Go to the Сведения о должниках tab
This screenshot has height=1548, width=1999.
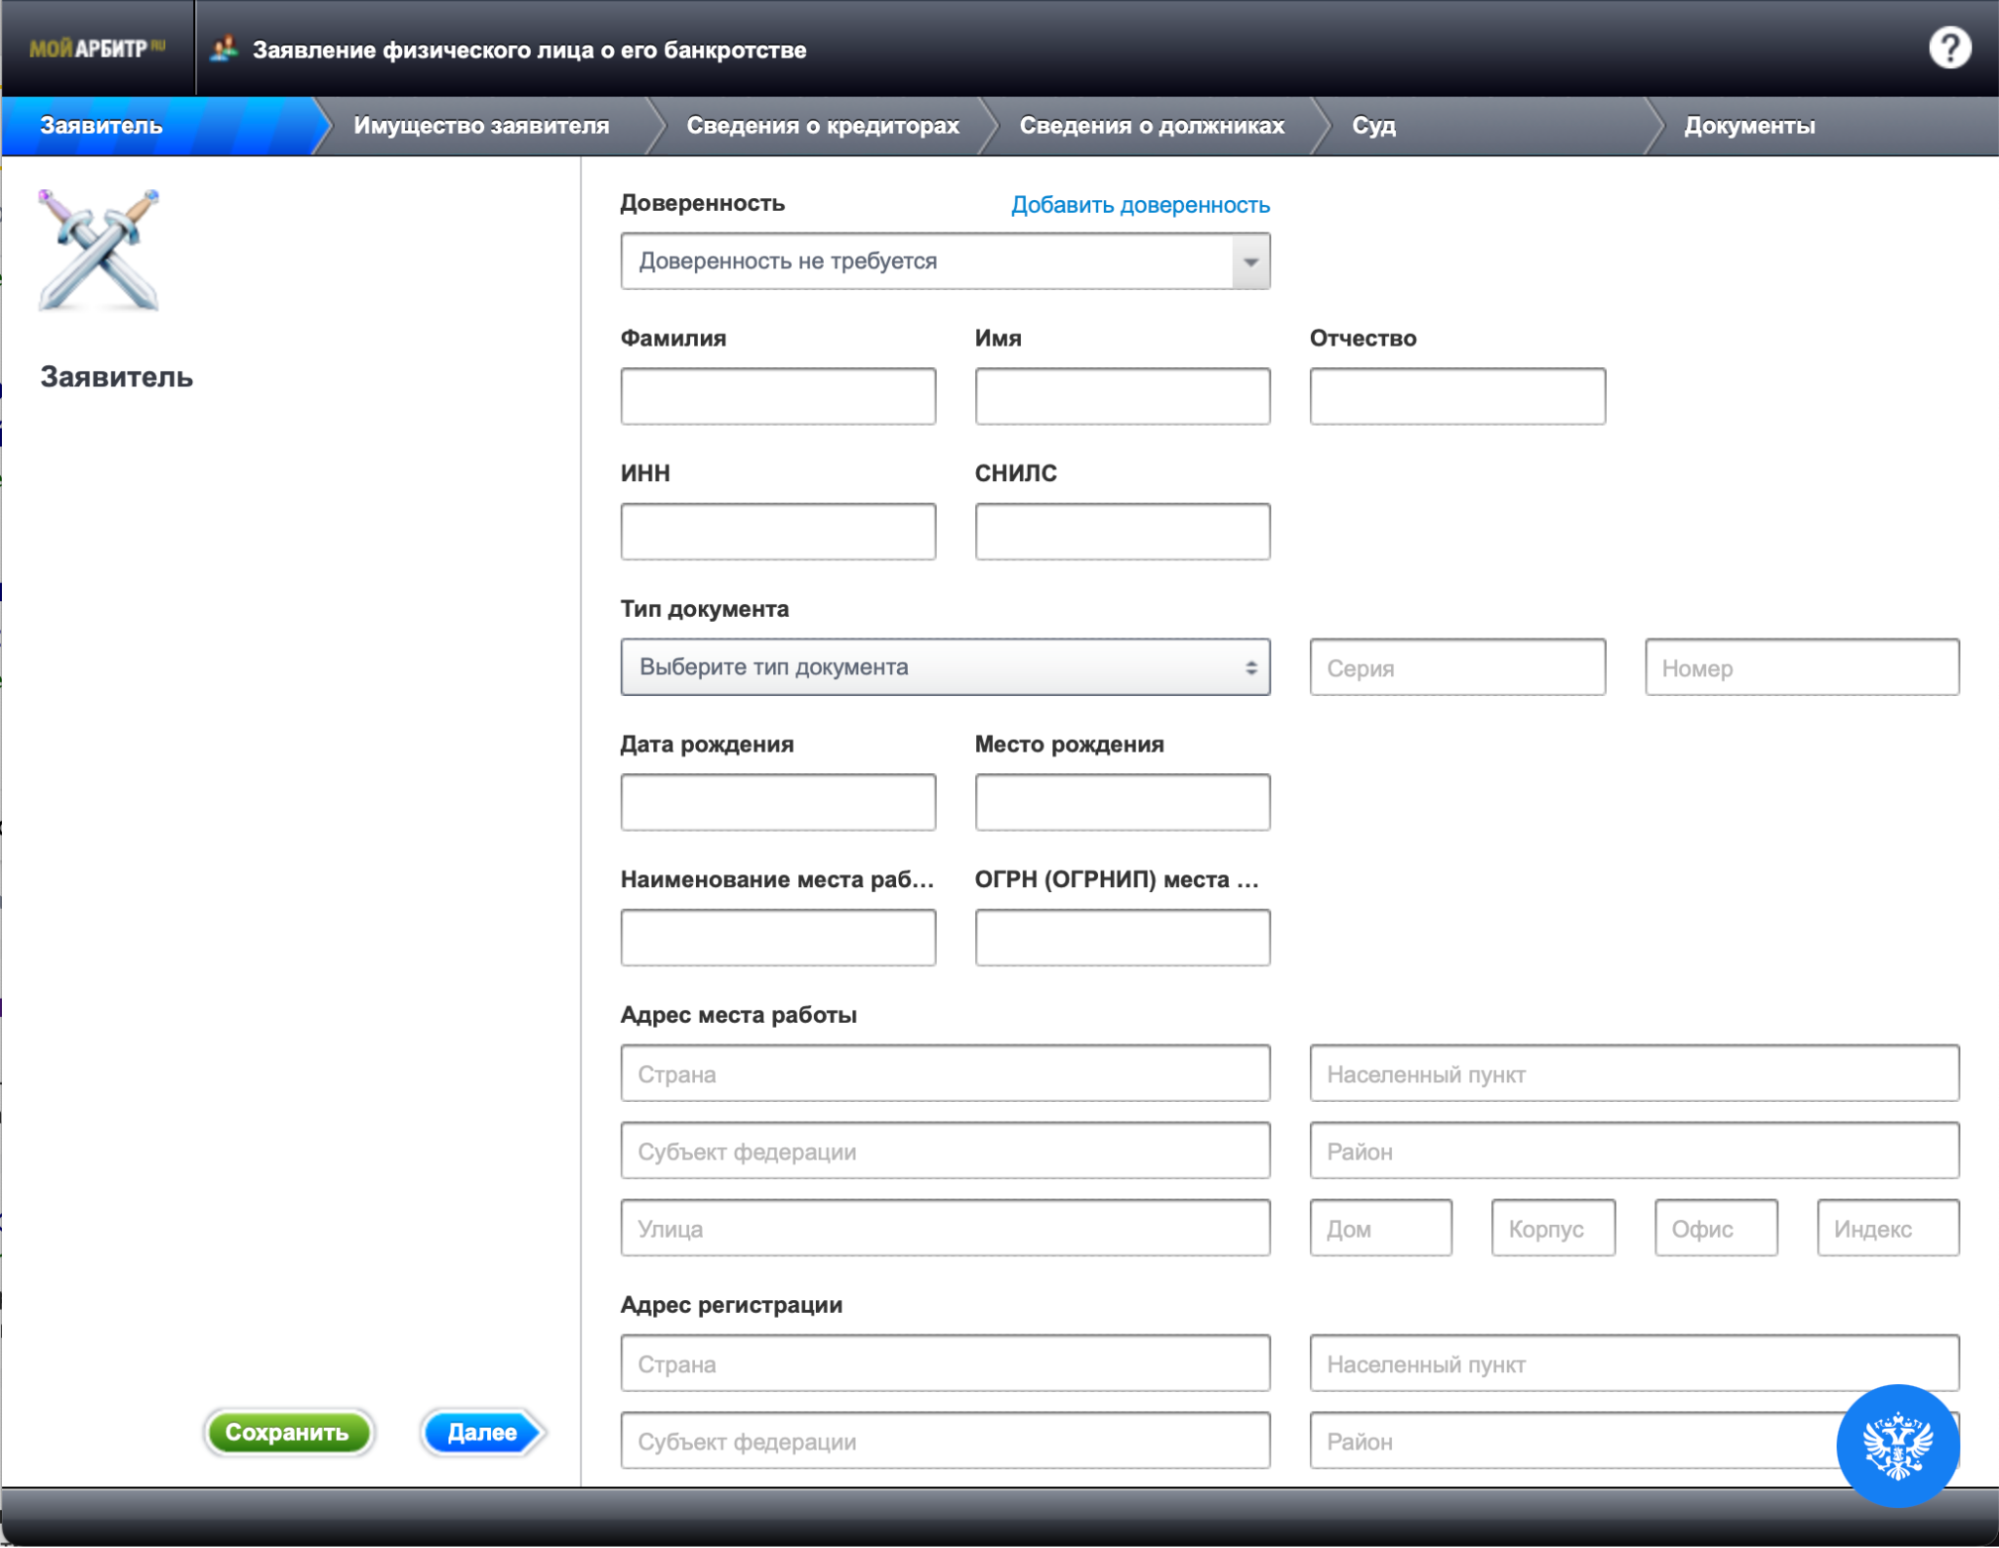pos(1151,126)
